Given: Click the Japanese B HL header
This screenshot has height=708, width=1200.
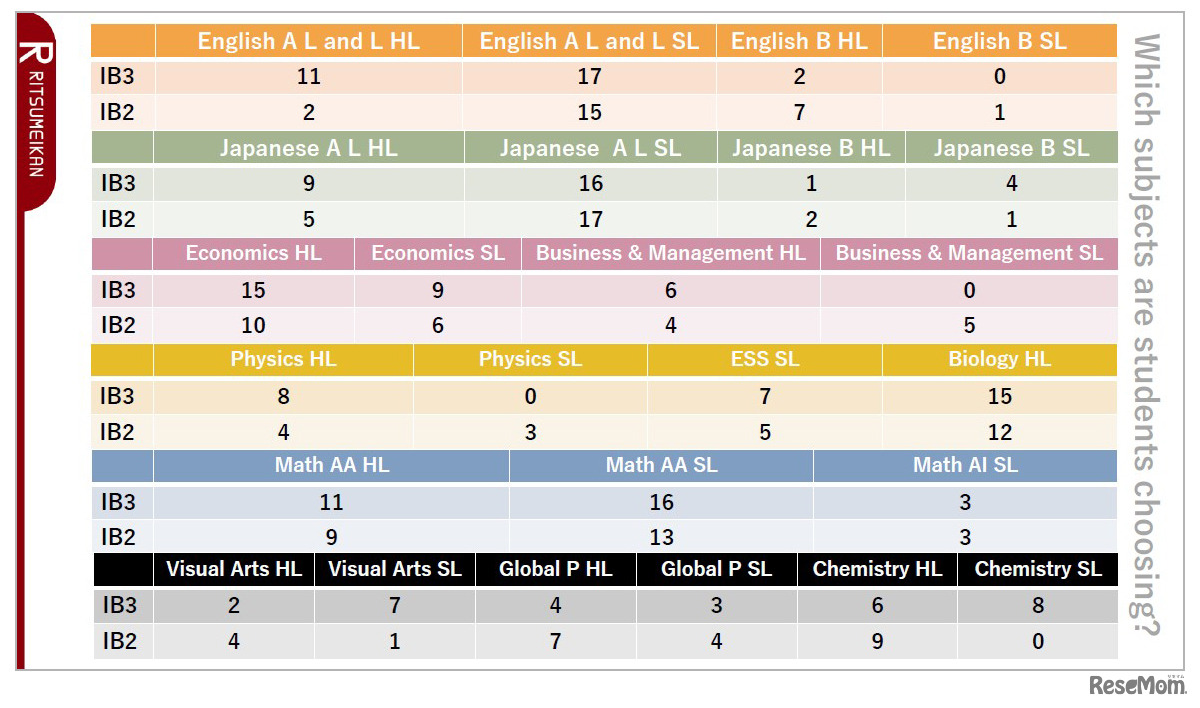Looking at the screenshot, I should [x=811, y=148].
